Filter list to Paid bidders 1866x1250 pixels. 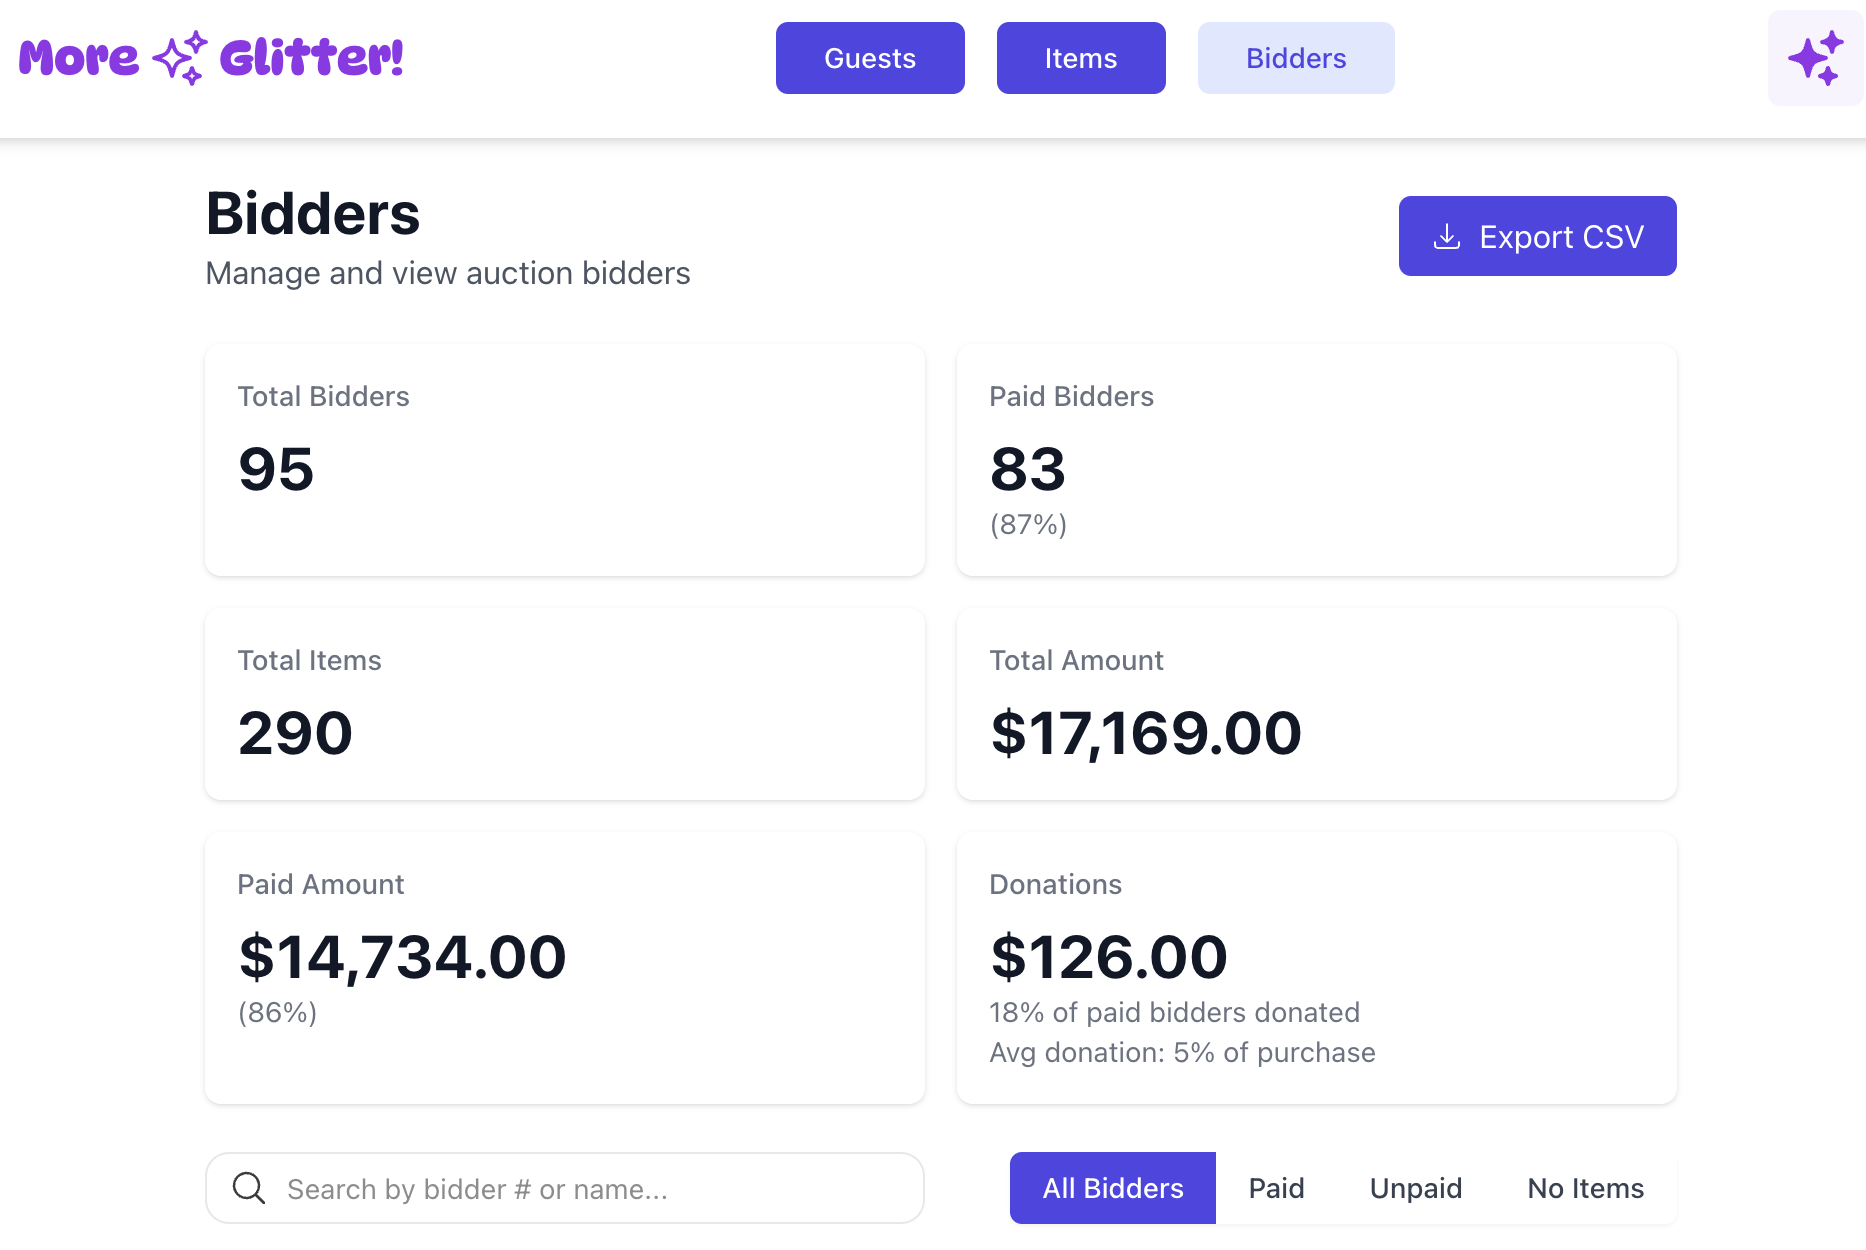[x=1276, y=1188]
